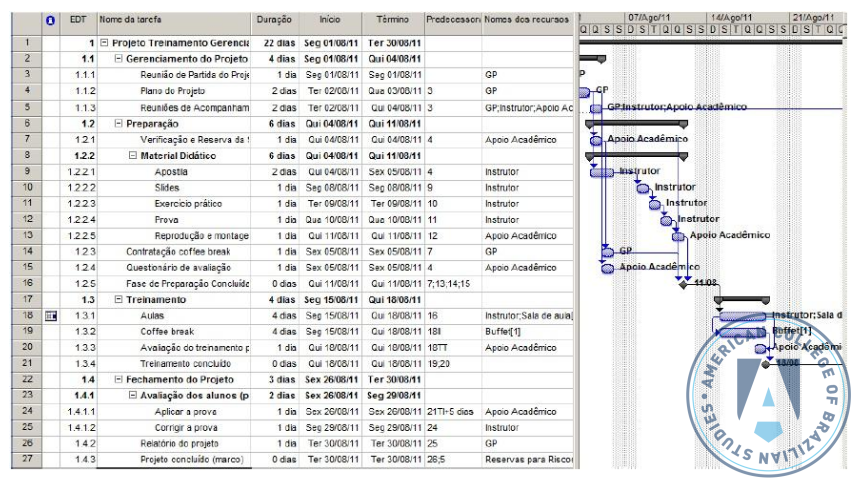Select the task name Apostila

(x=171, y=172)
